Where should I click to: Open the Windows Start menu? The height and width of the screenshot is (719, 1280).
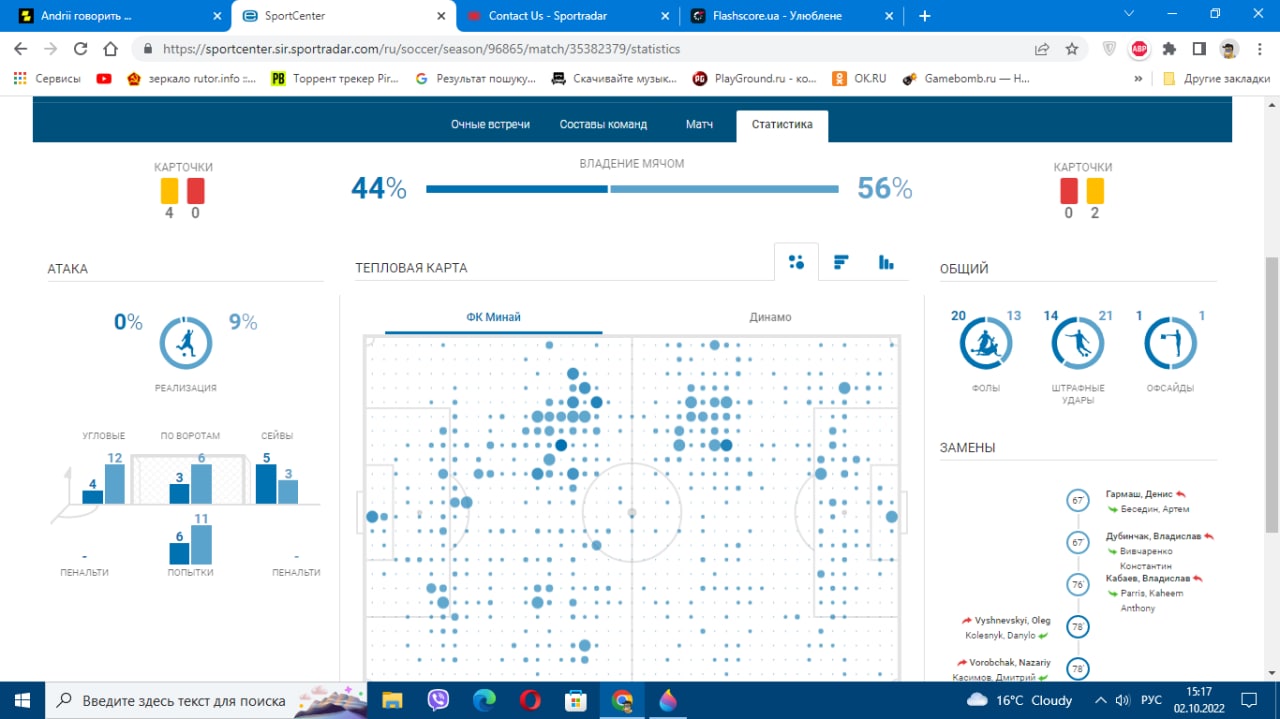23,700
